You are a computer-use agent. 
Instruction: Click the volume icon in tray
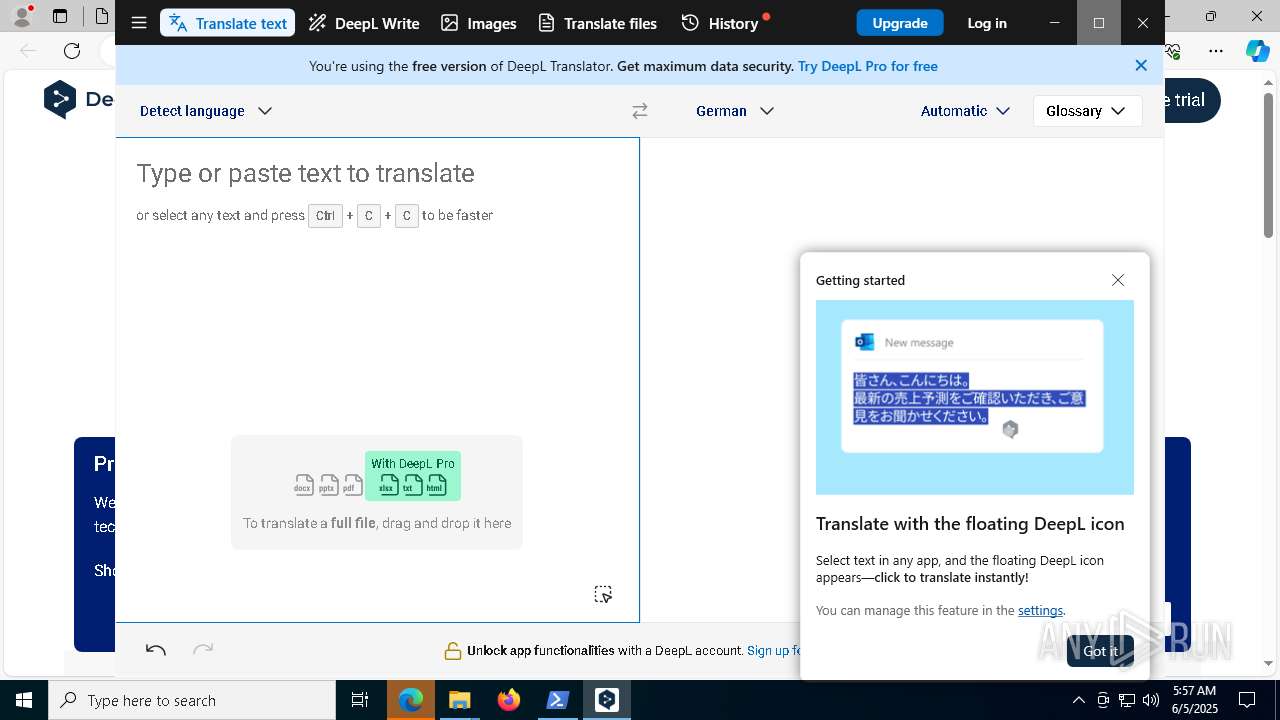coord(1151,700)
